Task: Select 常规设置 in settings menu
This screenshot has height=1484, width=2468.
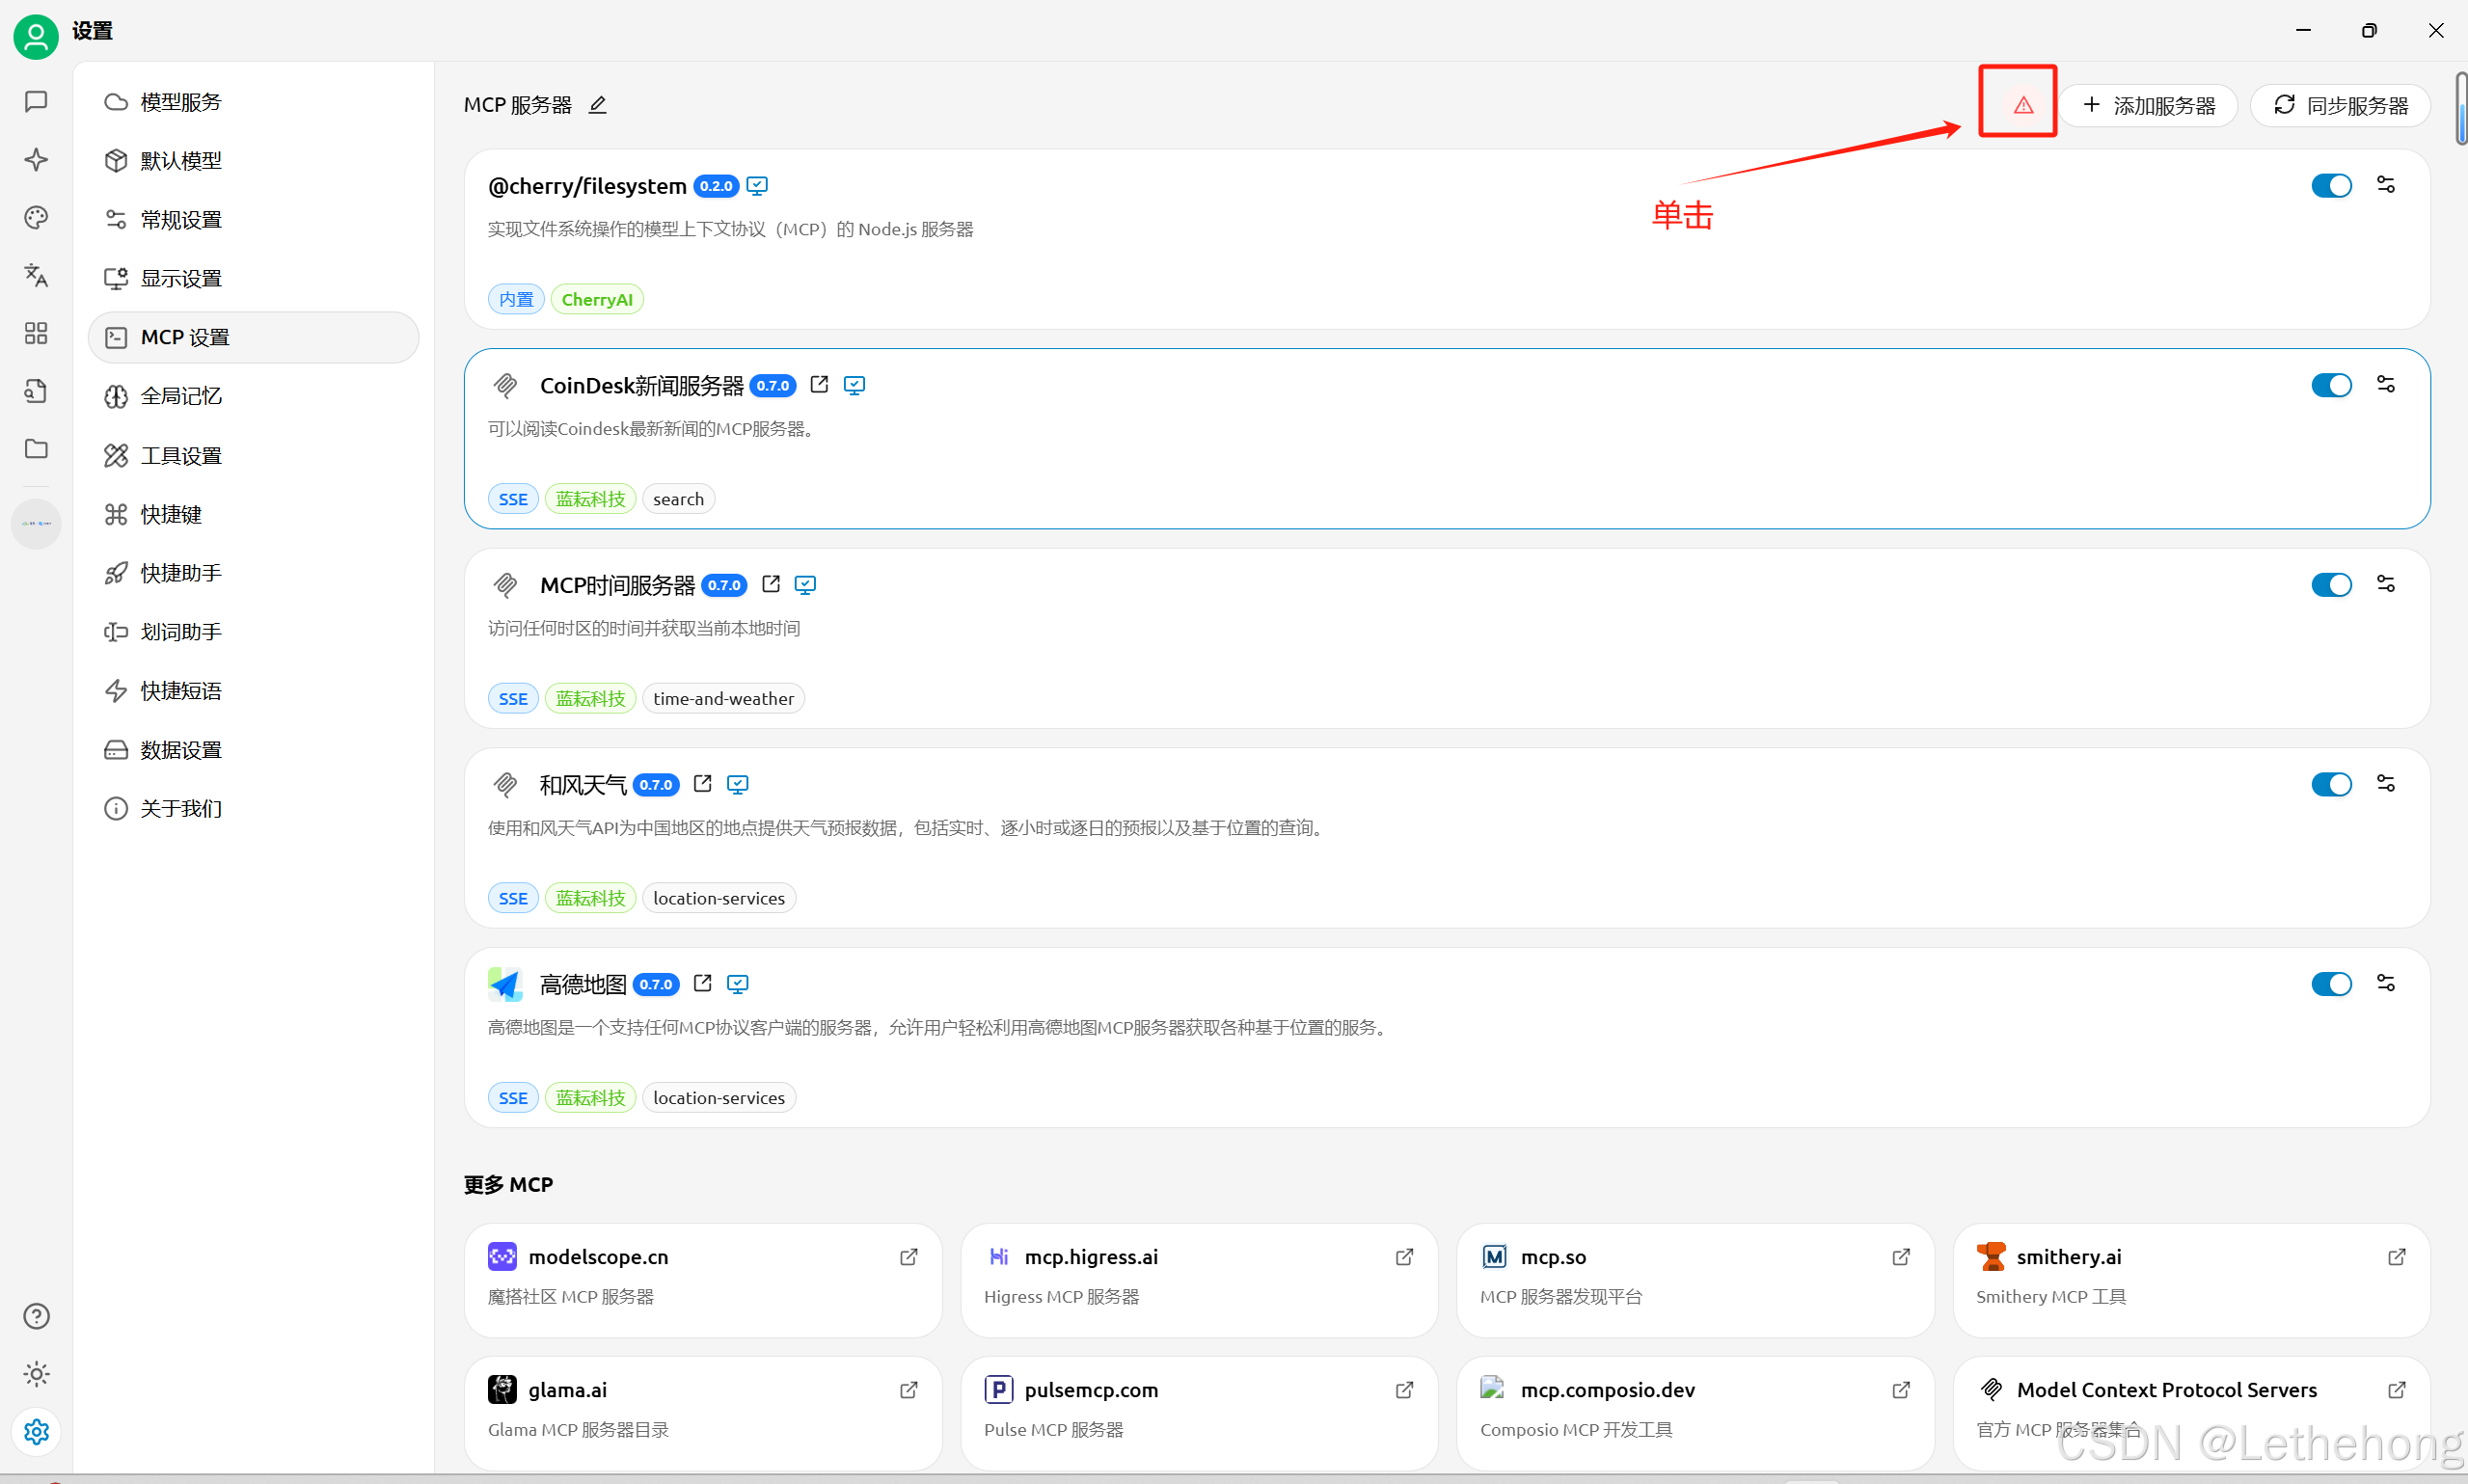Action: pos(253,220)
